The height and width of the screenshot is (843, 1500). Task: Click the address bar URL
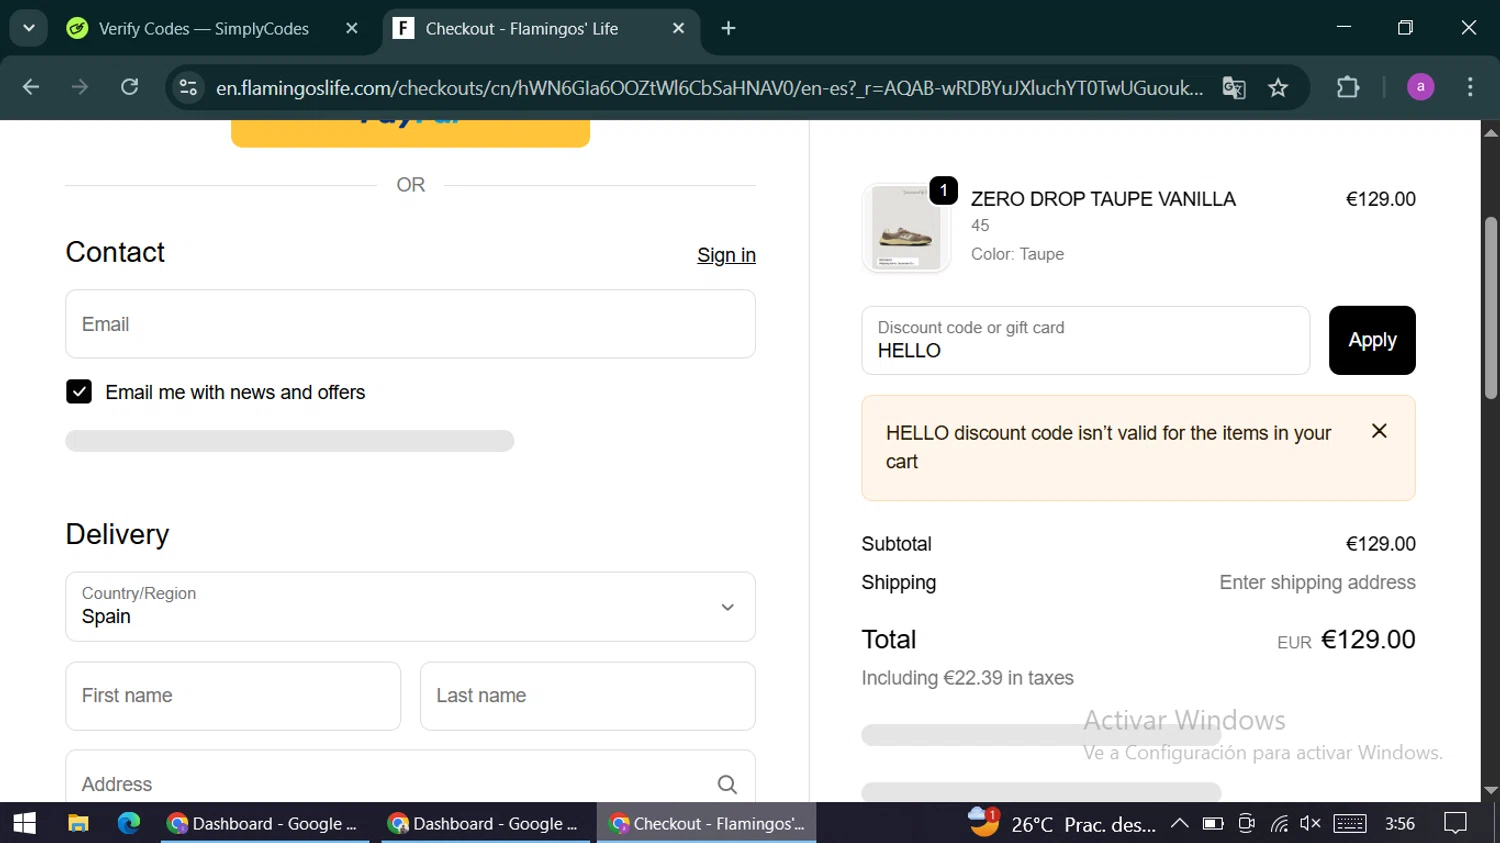click(x=709, y=88)
